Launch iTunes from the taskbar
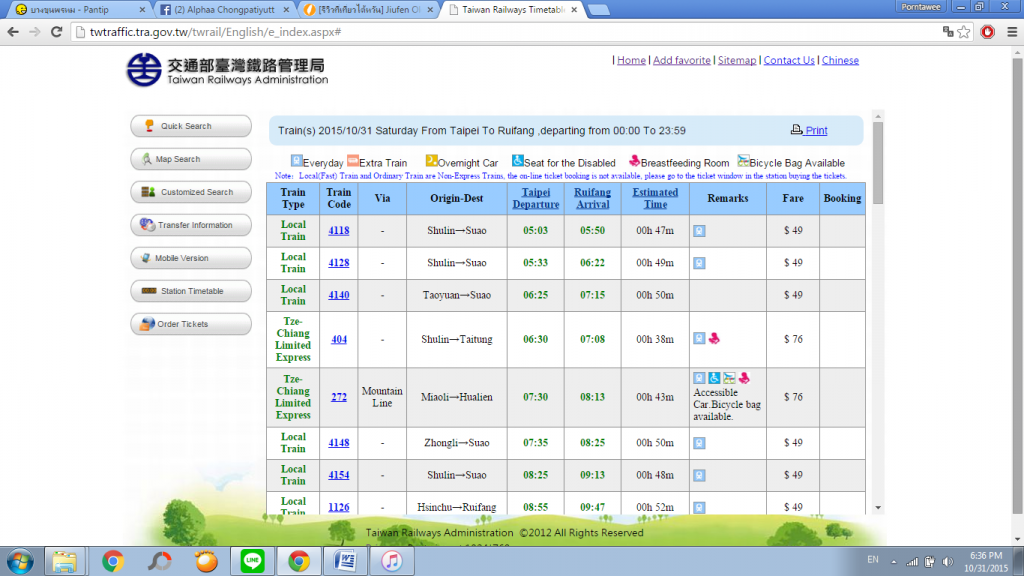The image size is (1024, 576). click(390, 561)
